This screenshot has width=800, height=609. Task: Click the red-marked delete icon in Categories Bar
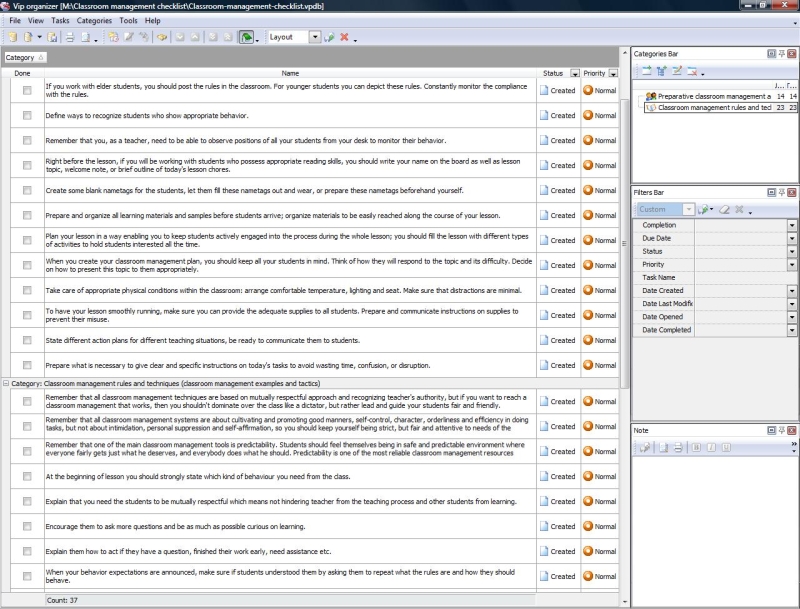(x=691, y=71)
